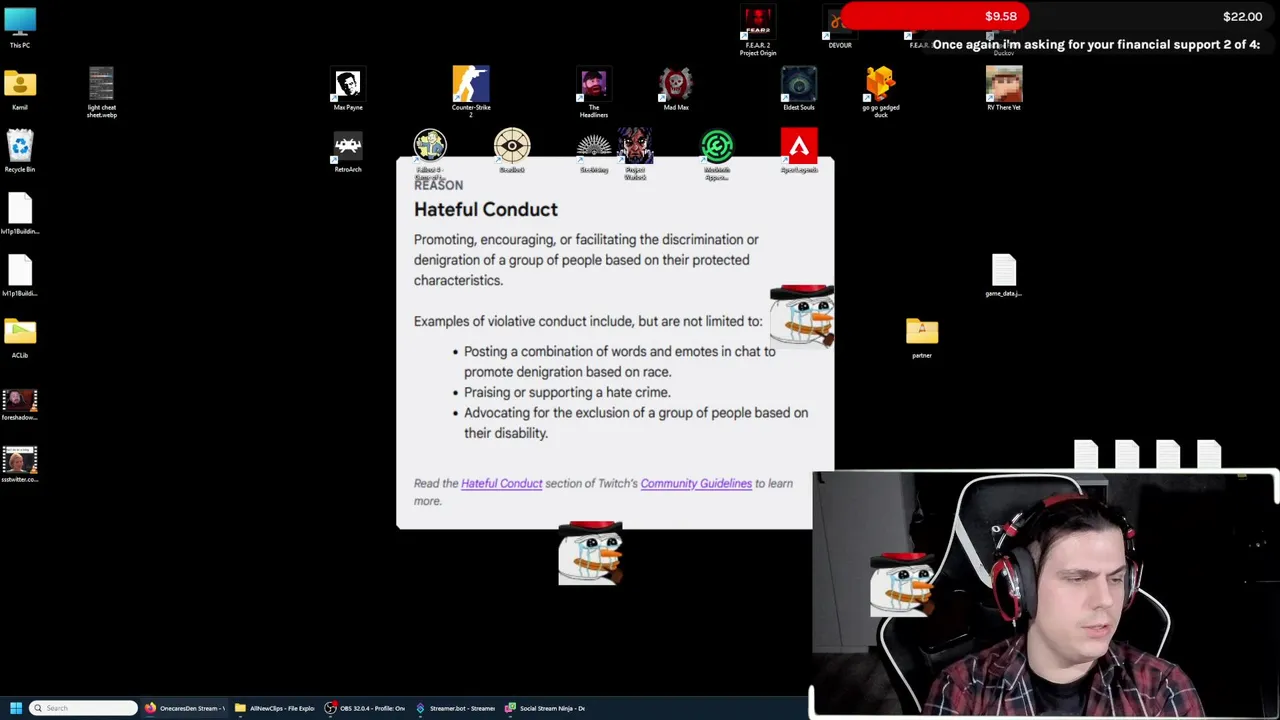Screen dimensions: 1280x720
Task: Open the This PC desktop icon
Action: [20, 27]
